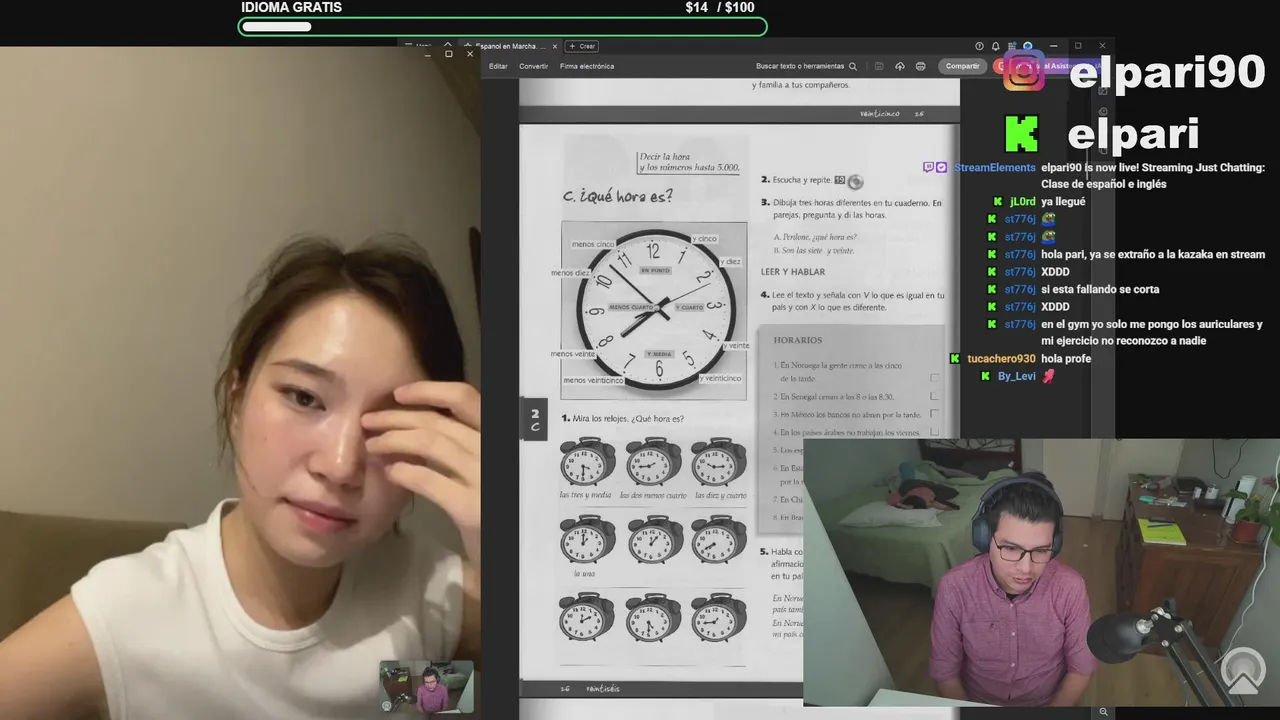The width and height of the screenshot is (1280, 720).
Task: Click the $14 / $100 goal text
Action: pyautogui.click(x=720, y=8)
